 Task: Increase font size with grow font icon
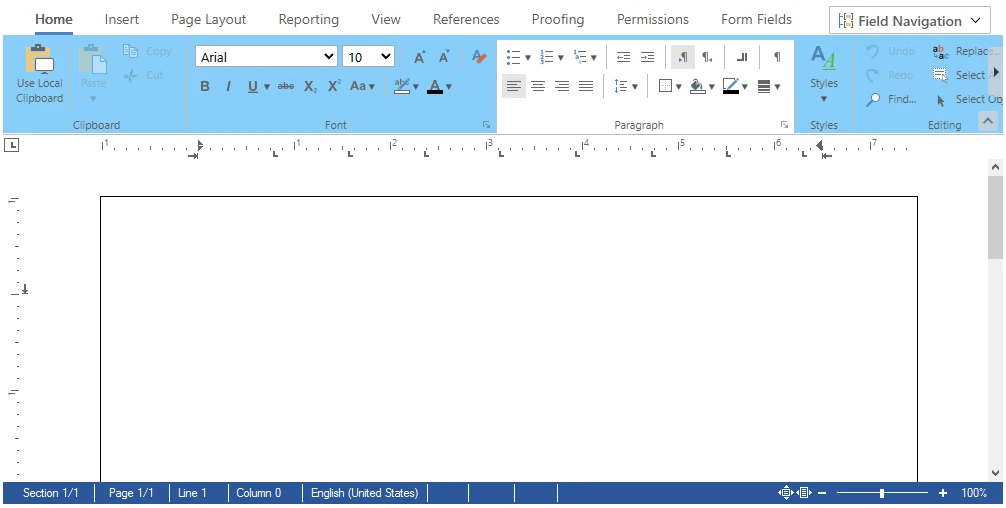pyautogui.click(x=420, y=56)
